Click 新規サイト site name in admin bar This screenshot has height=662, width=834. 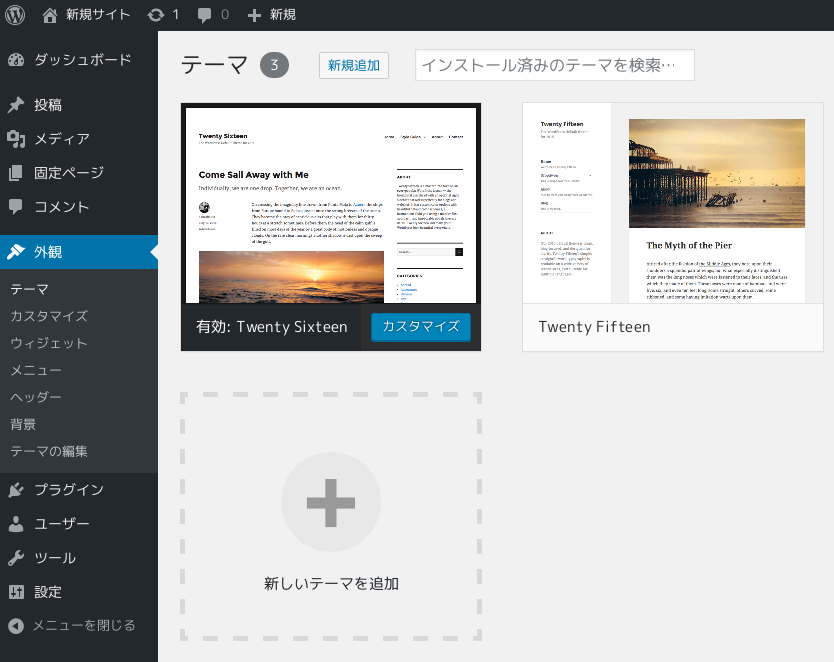98,15
